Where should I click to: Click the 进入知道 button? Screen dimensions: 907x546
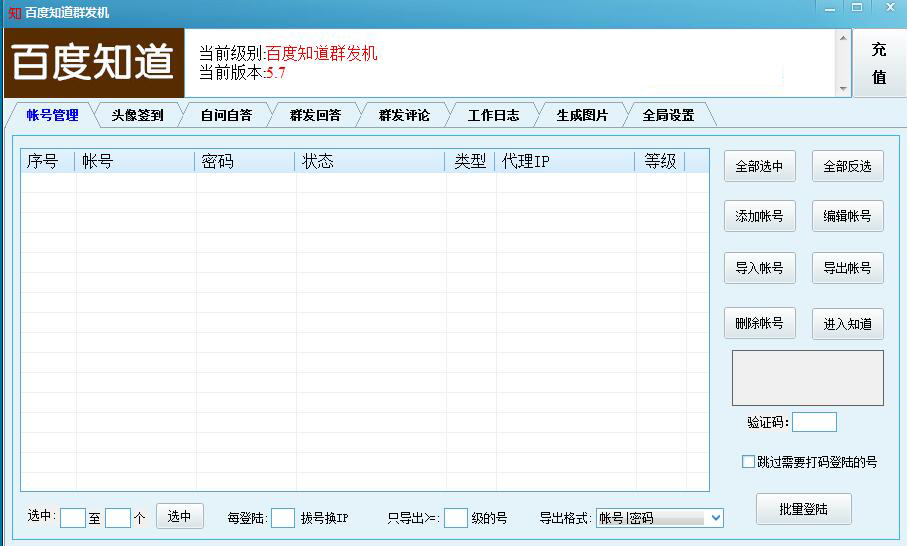click(x=847, y=324)
